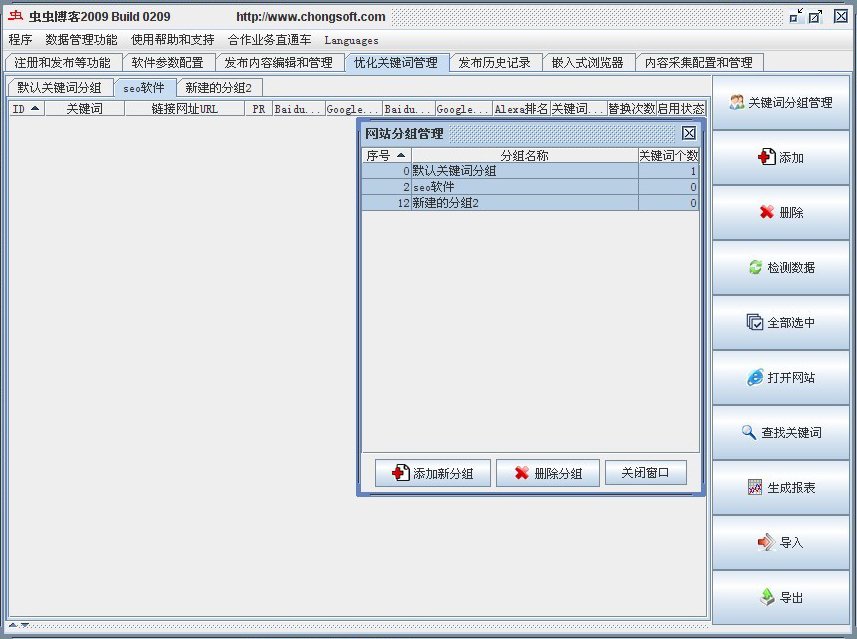Click the Select All checkbox-stack icon
The width and height of the screenshot is (857, 639).
pyautogui.click(x=755, y=322)
